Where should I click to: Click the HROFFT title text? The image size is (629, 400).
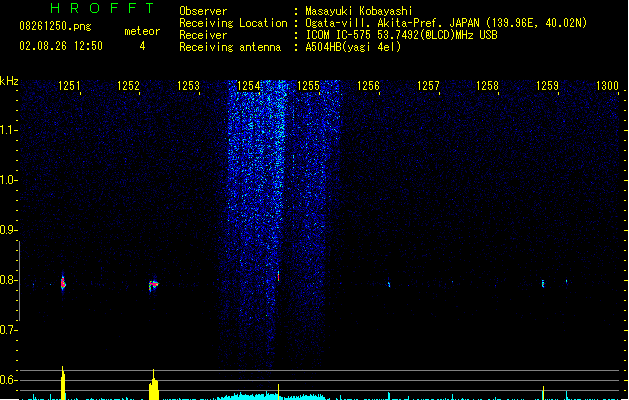[x=102, y=8]
